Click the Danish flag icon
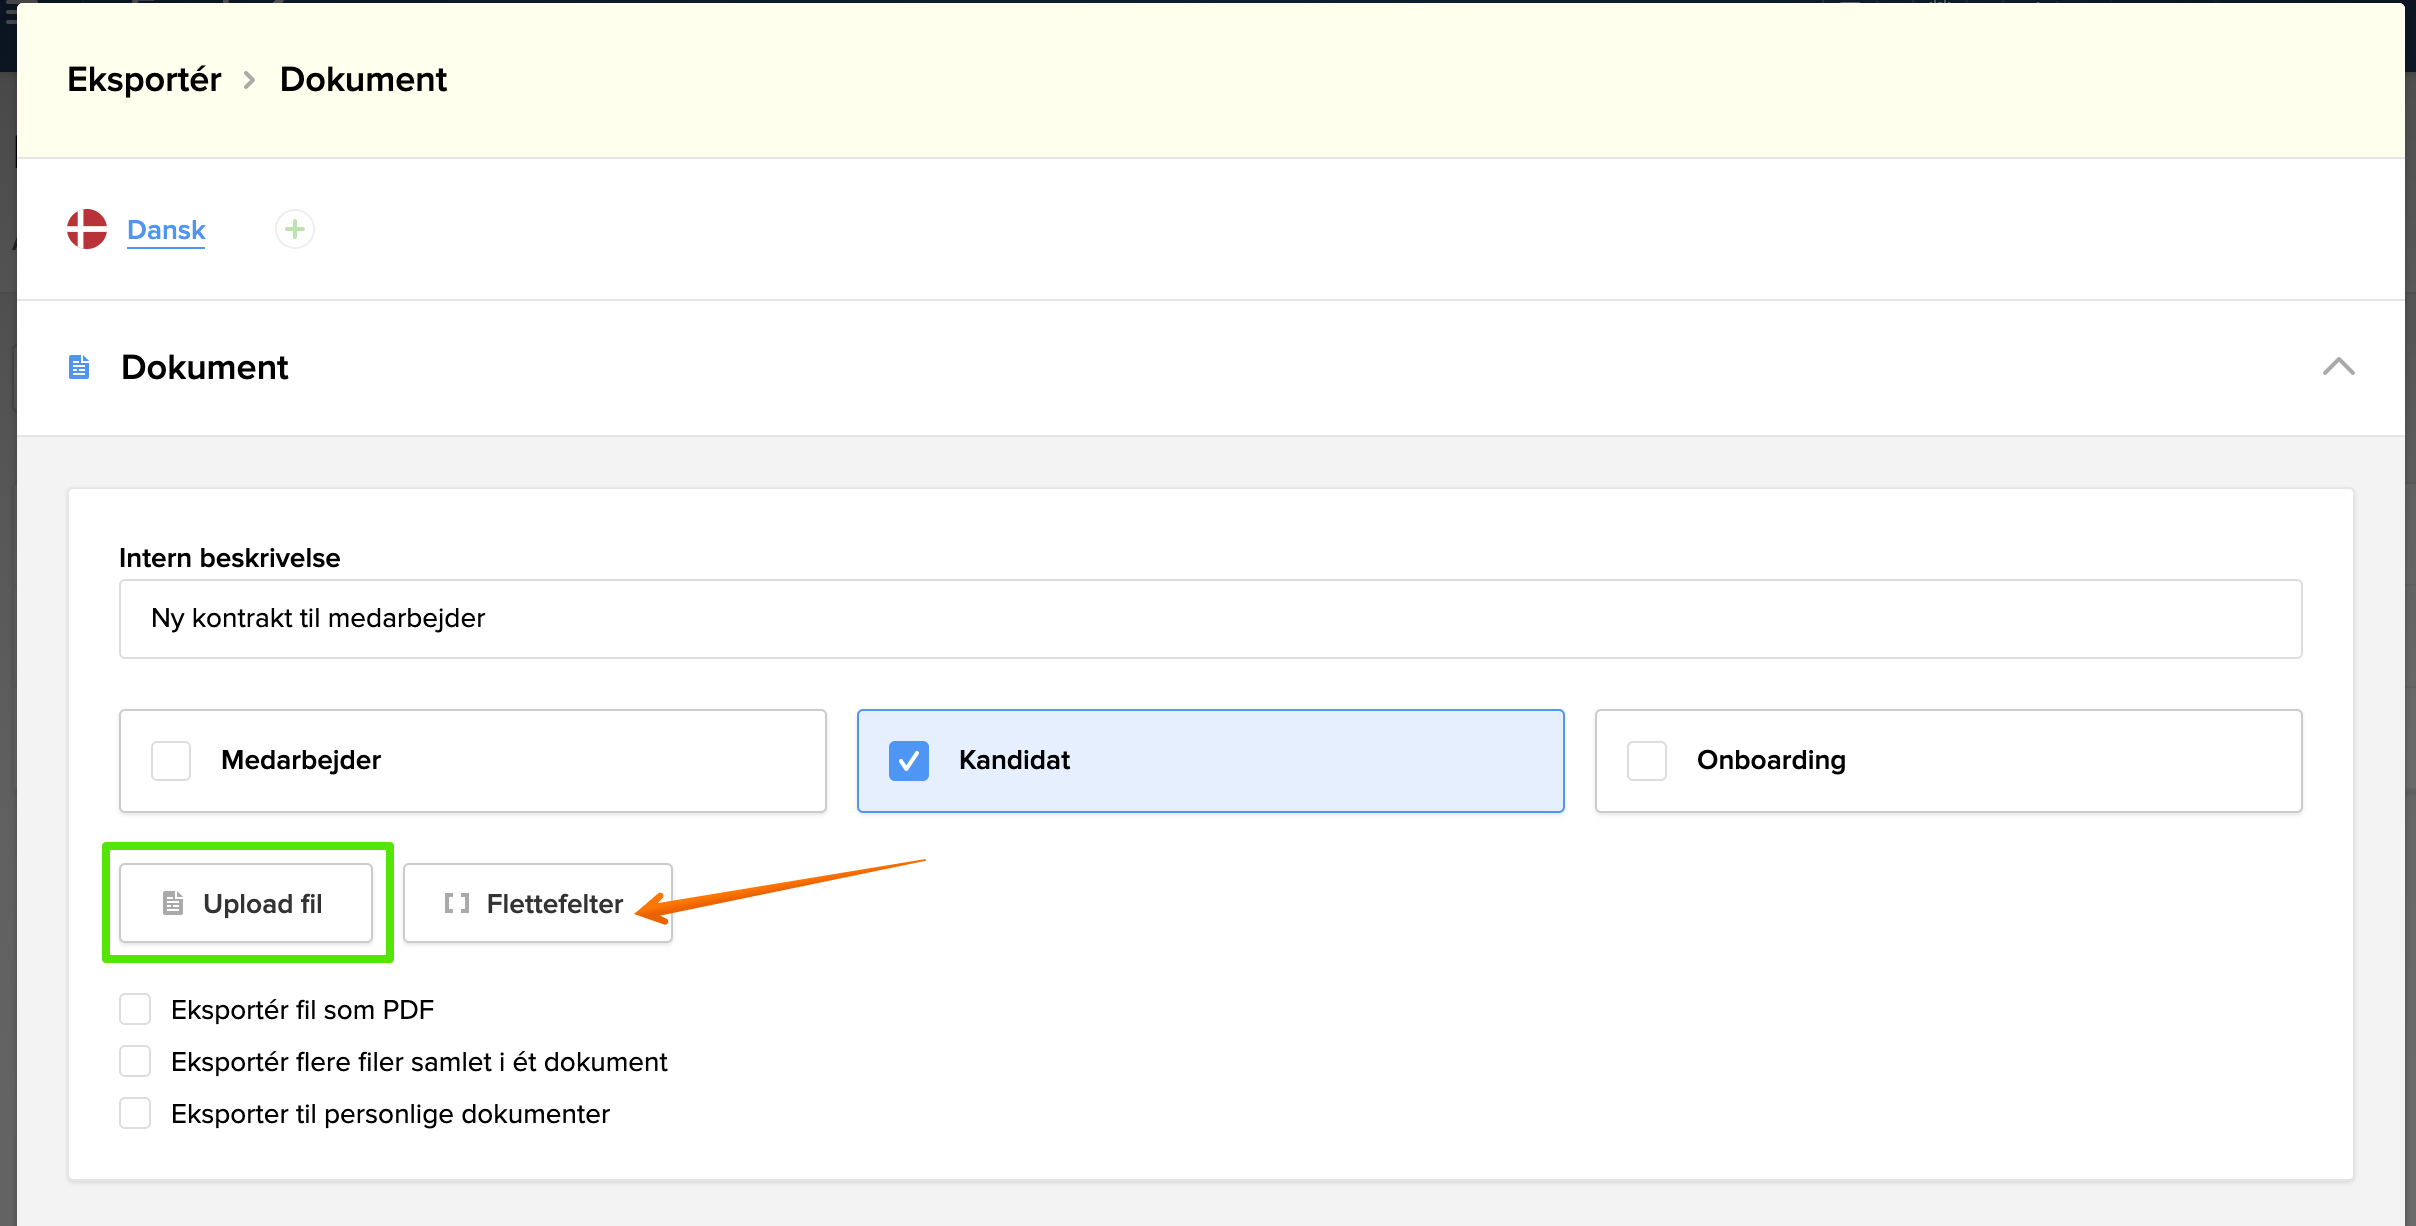Image resolution: width=2416 pixels, height=1226 pixels. click(x=87, y=229)
